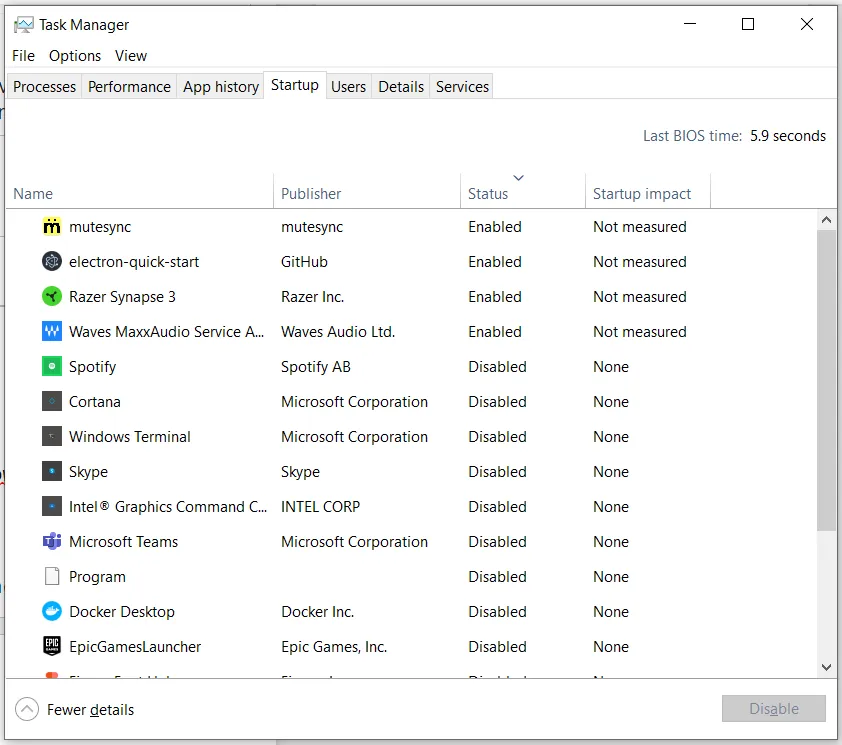Click None impact in Docker Desktop row

[x=611, y=611]
